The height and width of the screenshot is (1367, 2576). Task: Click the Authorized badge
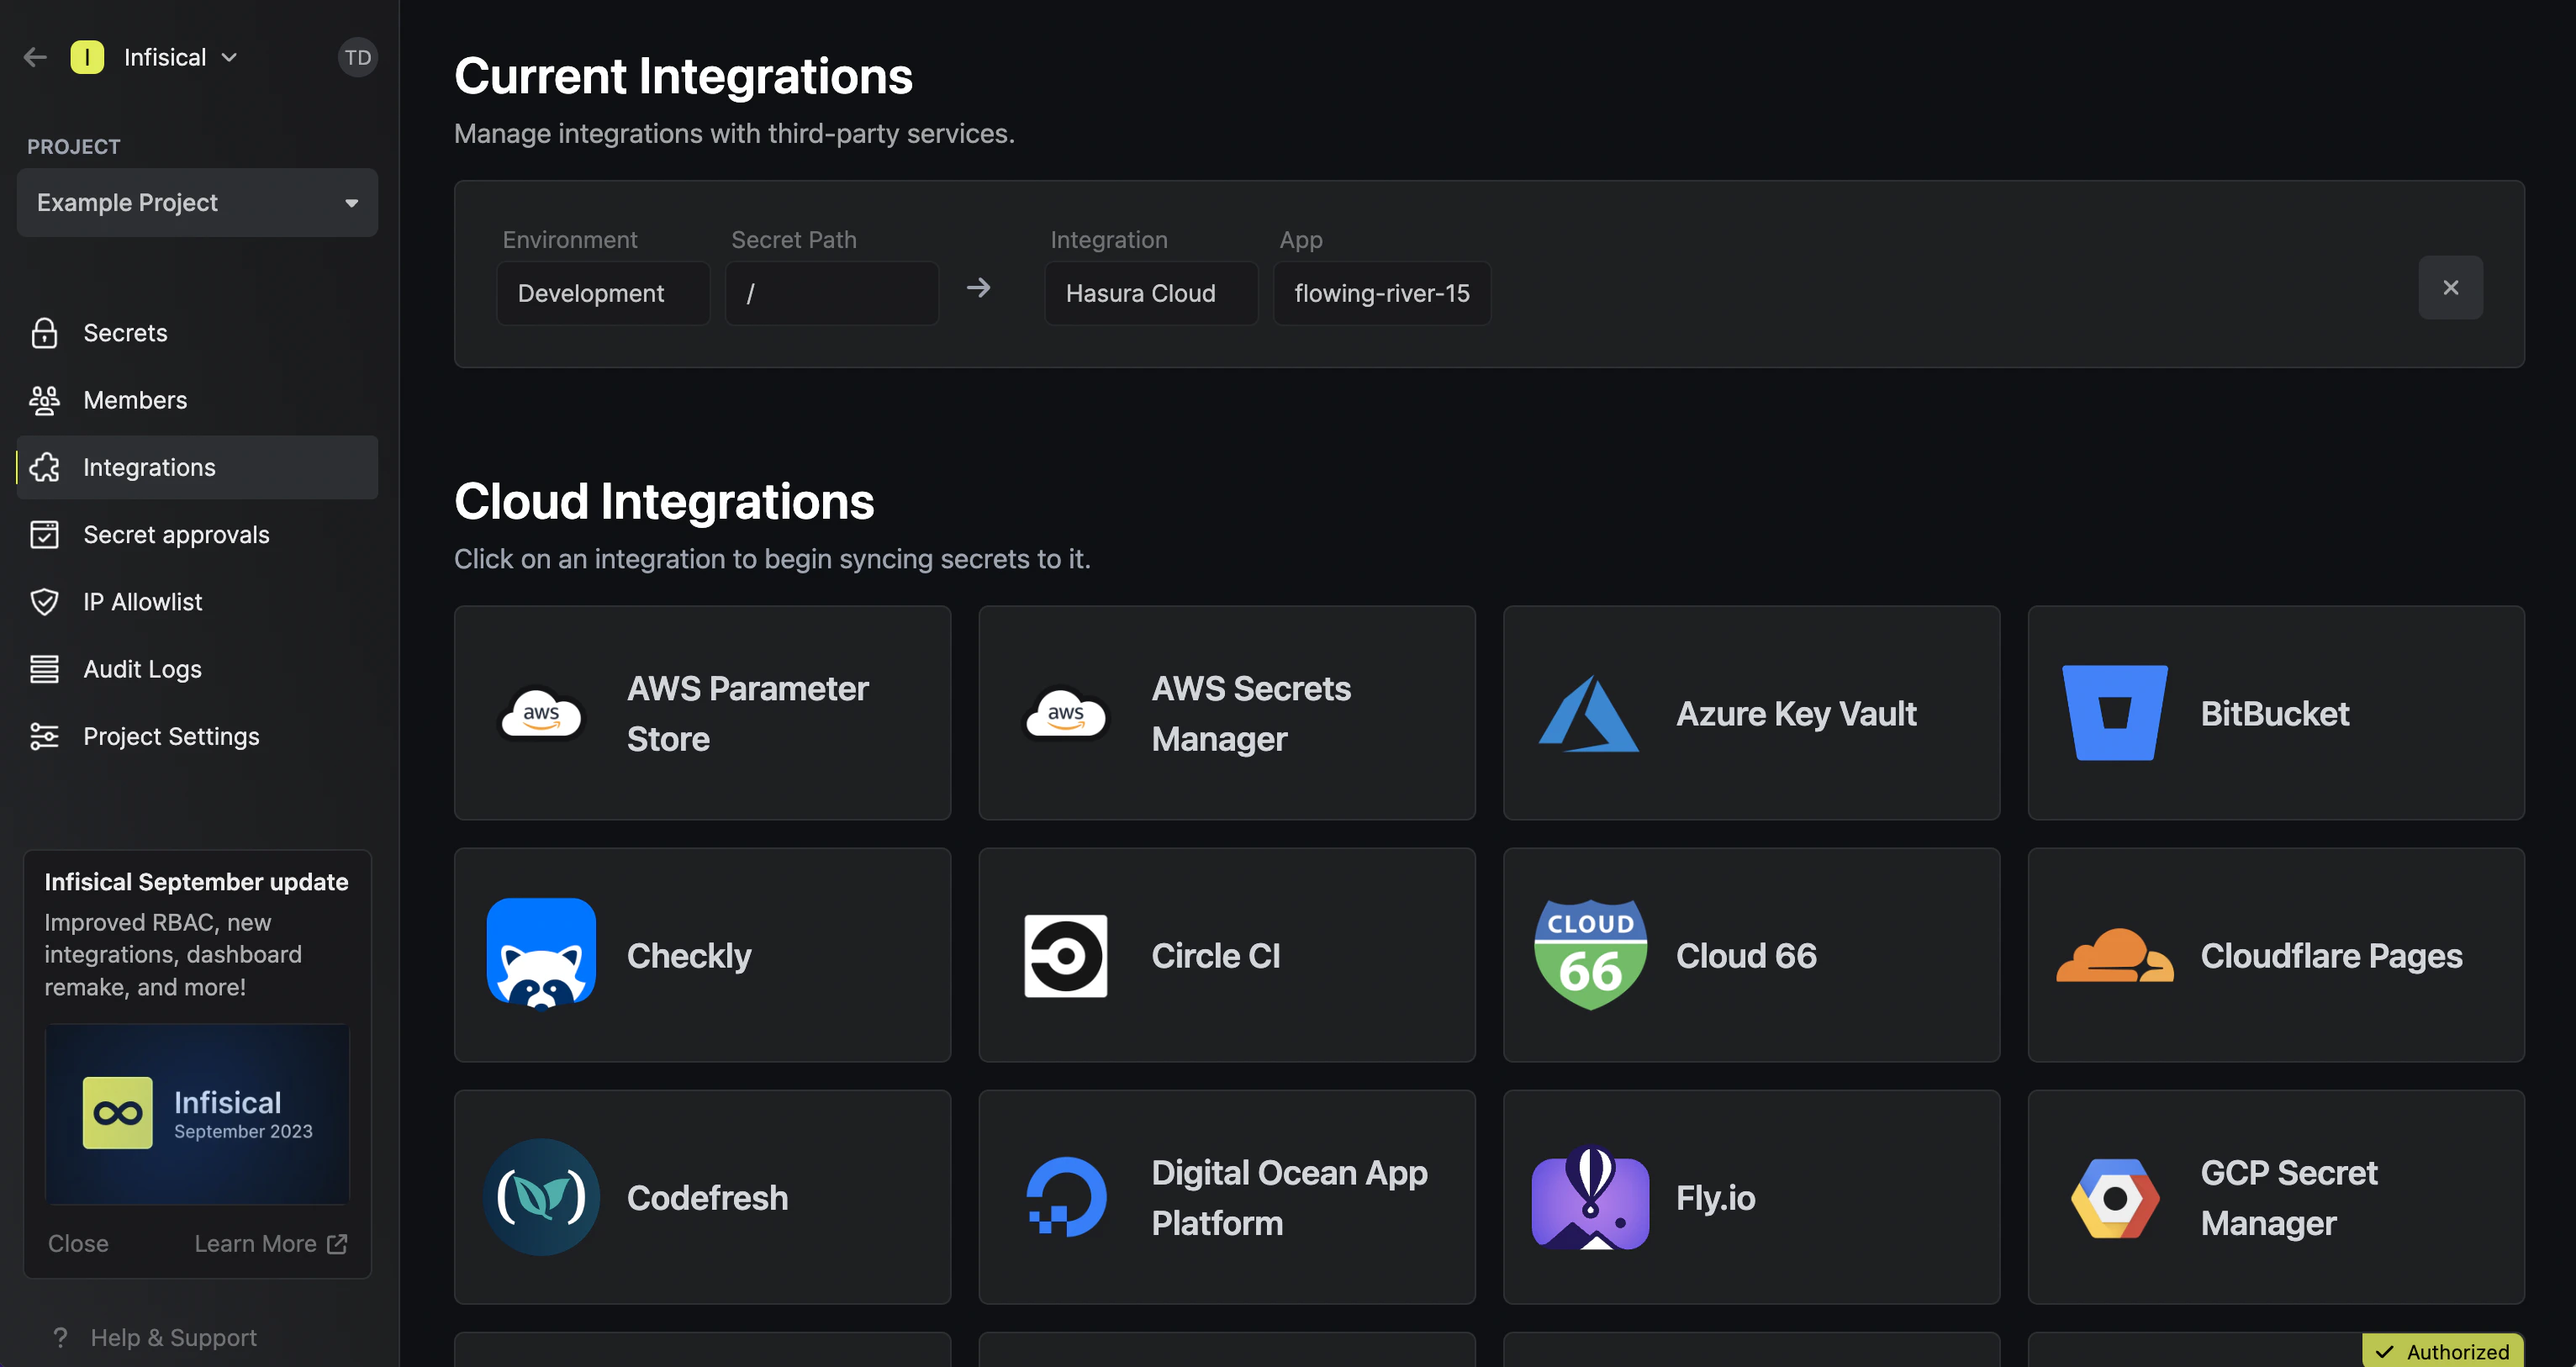click(2443, 1351)
